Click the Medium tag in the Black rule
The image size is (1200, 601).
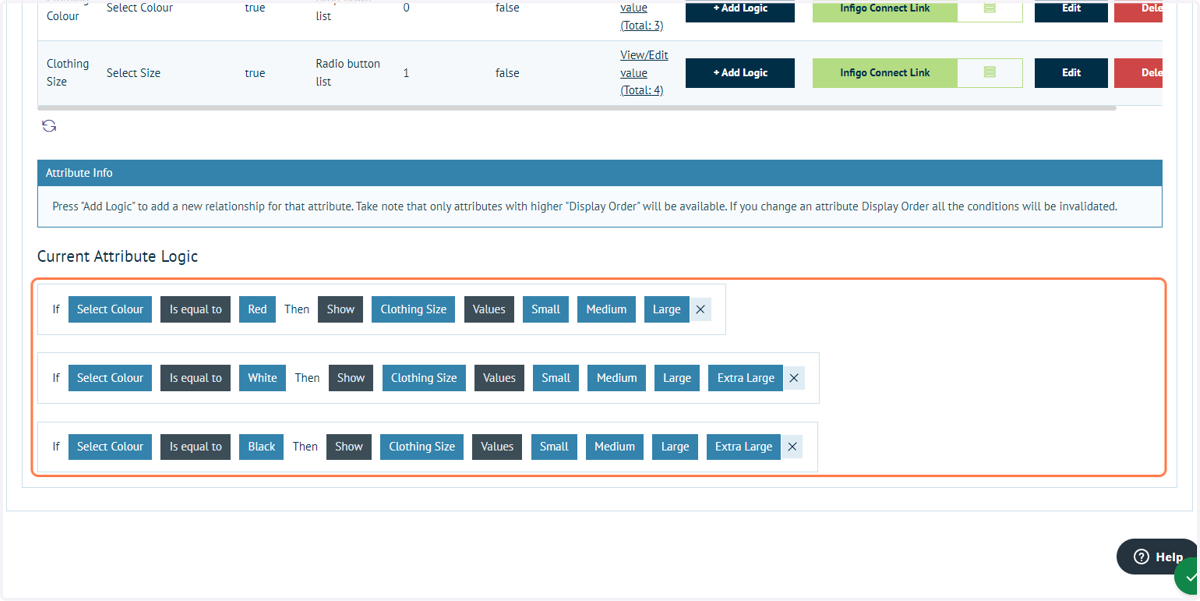click(615, 447)
